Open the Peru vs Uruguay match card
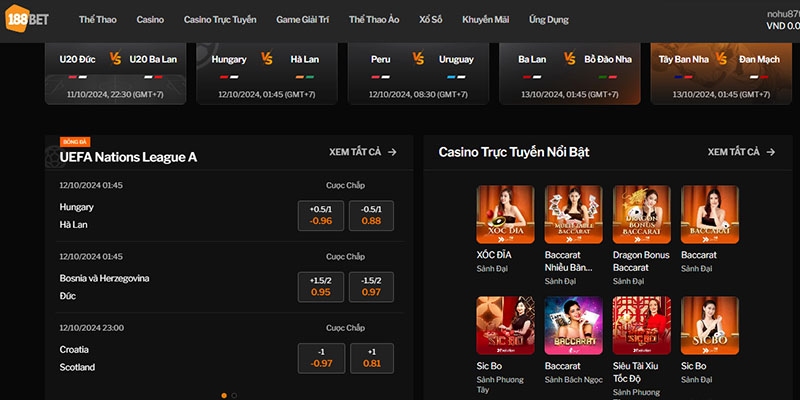The width and height of the screenshot is (800, 400). tap(418, 74)
